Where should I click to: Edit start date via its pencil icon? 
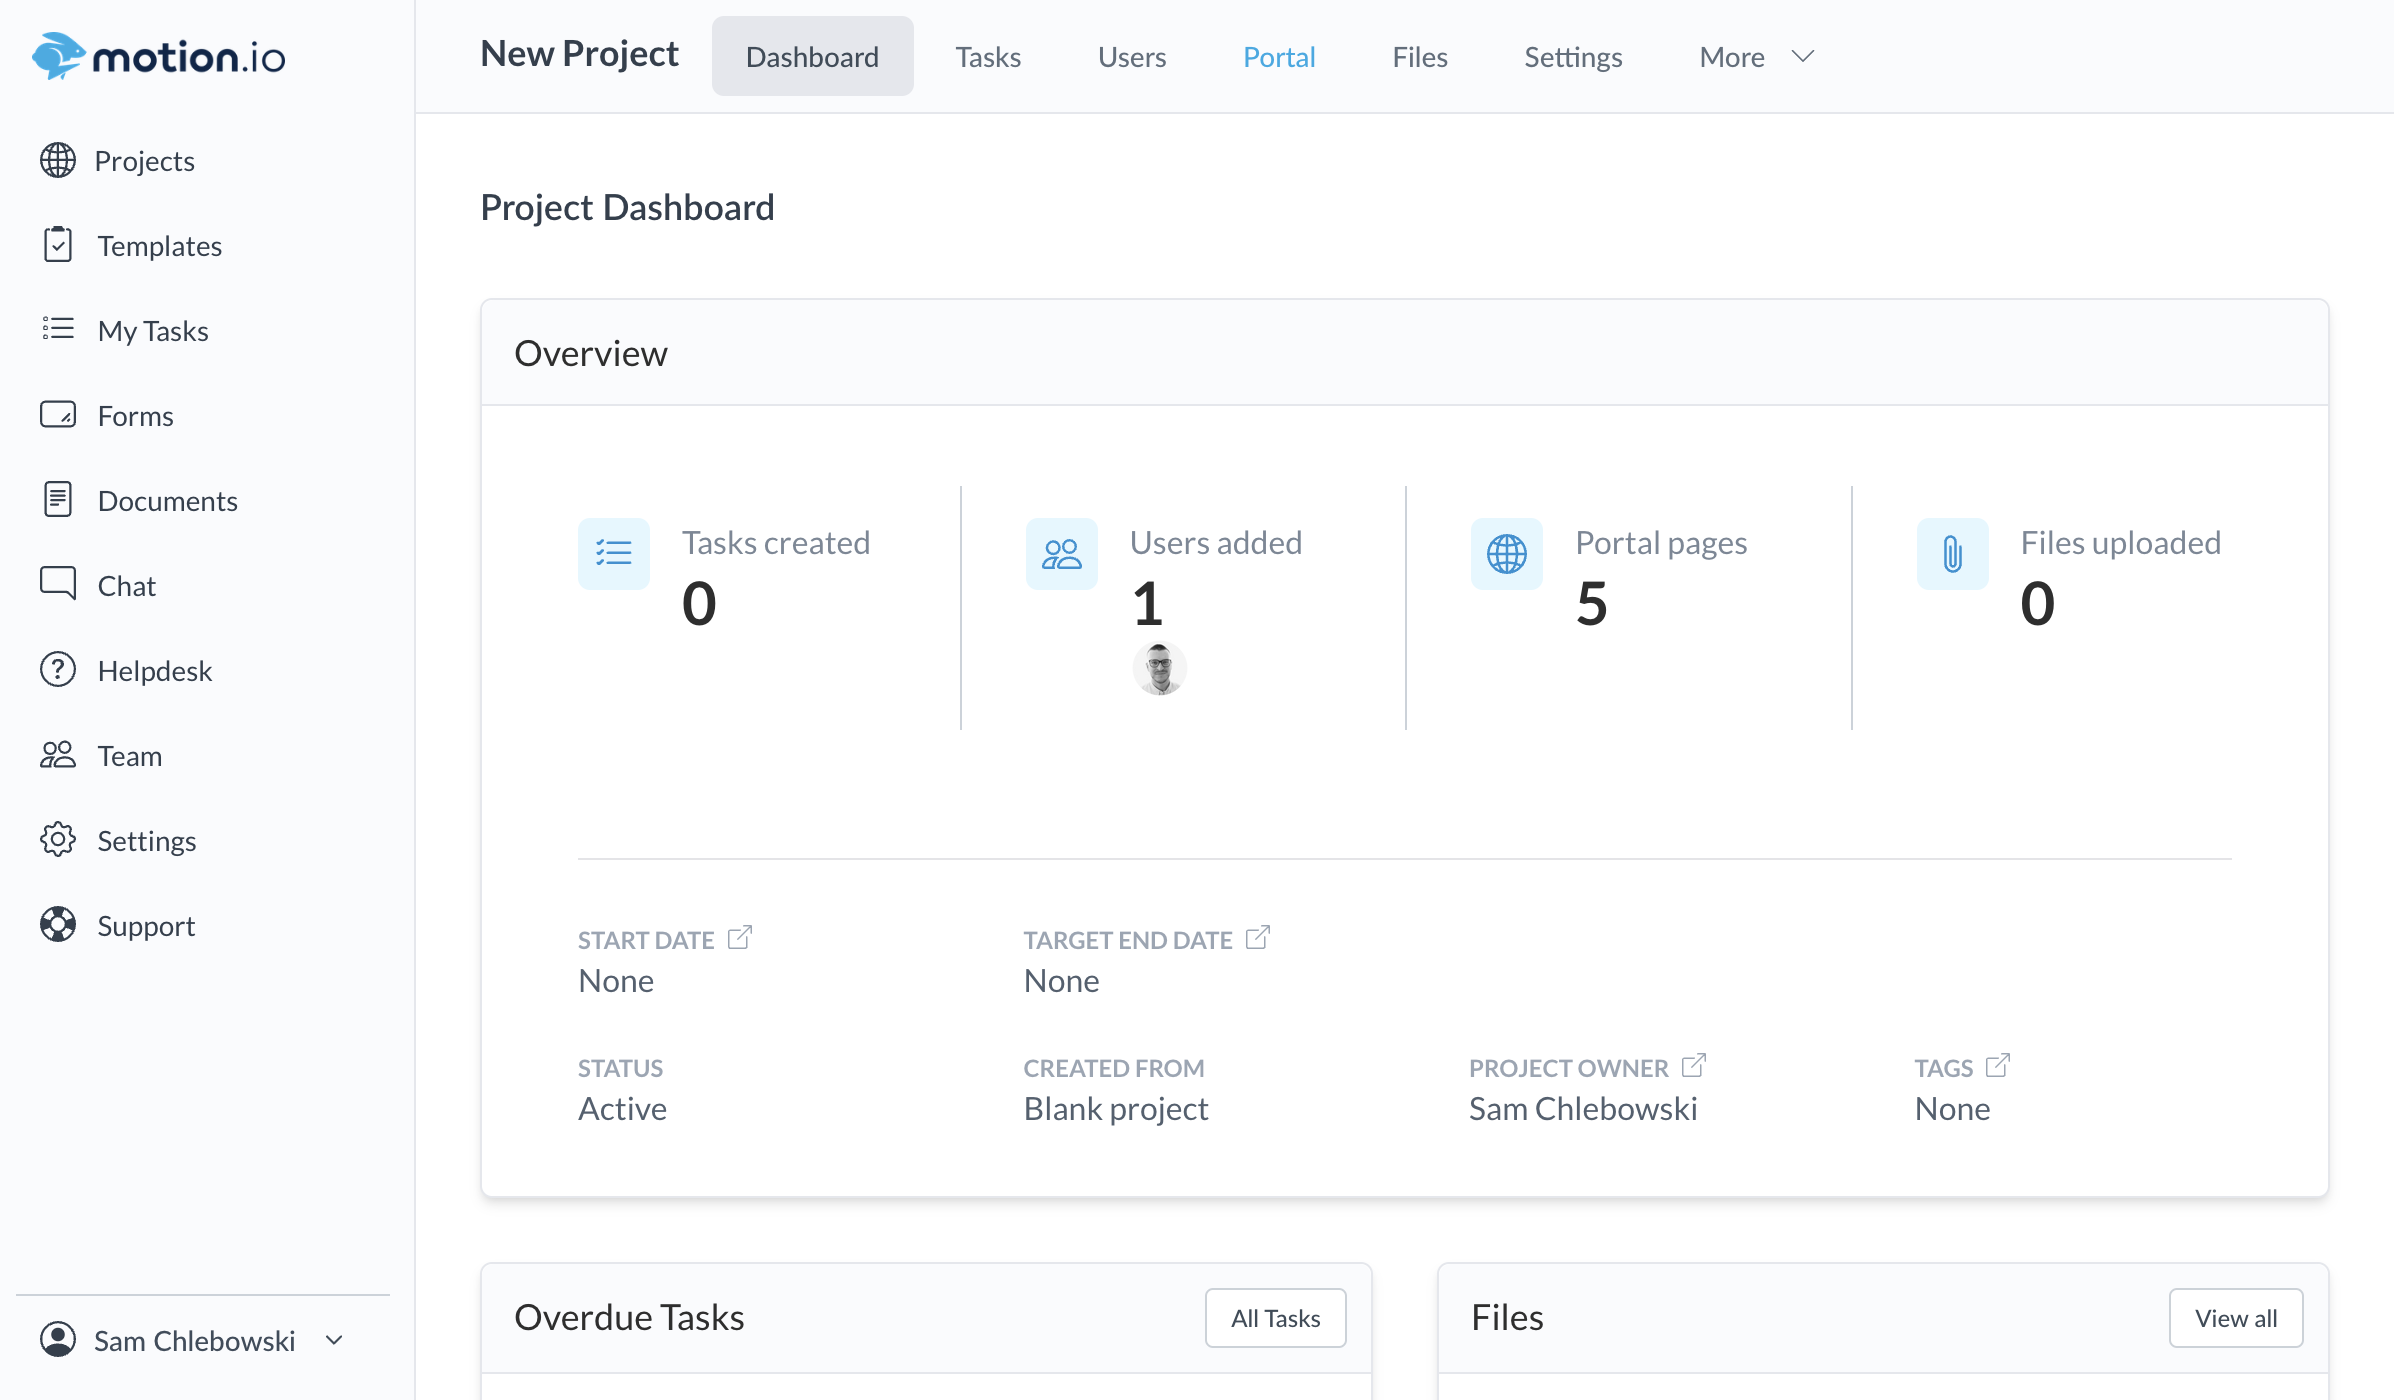tap(739, 938)
